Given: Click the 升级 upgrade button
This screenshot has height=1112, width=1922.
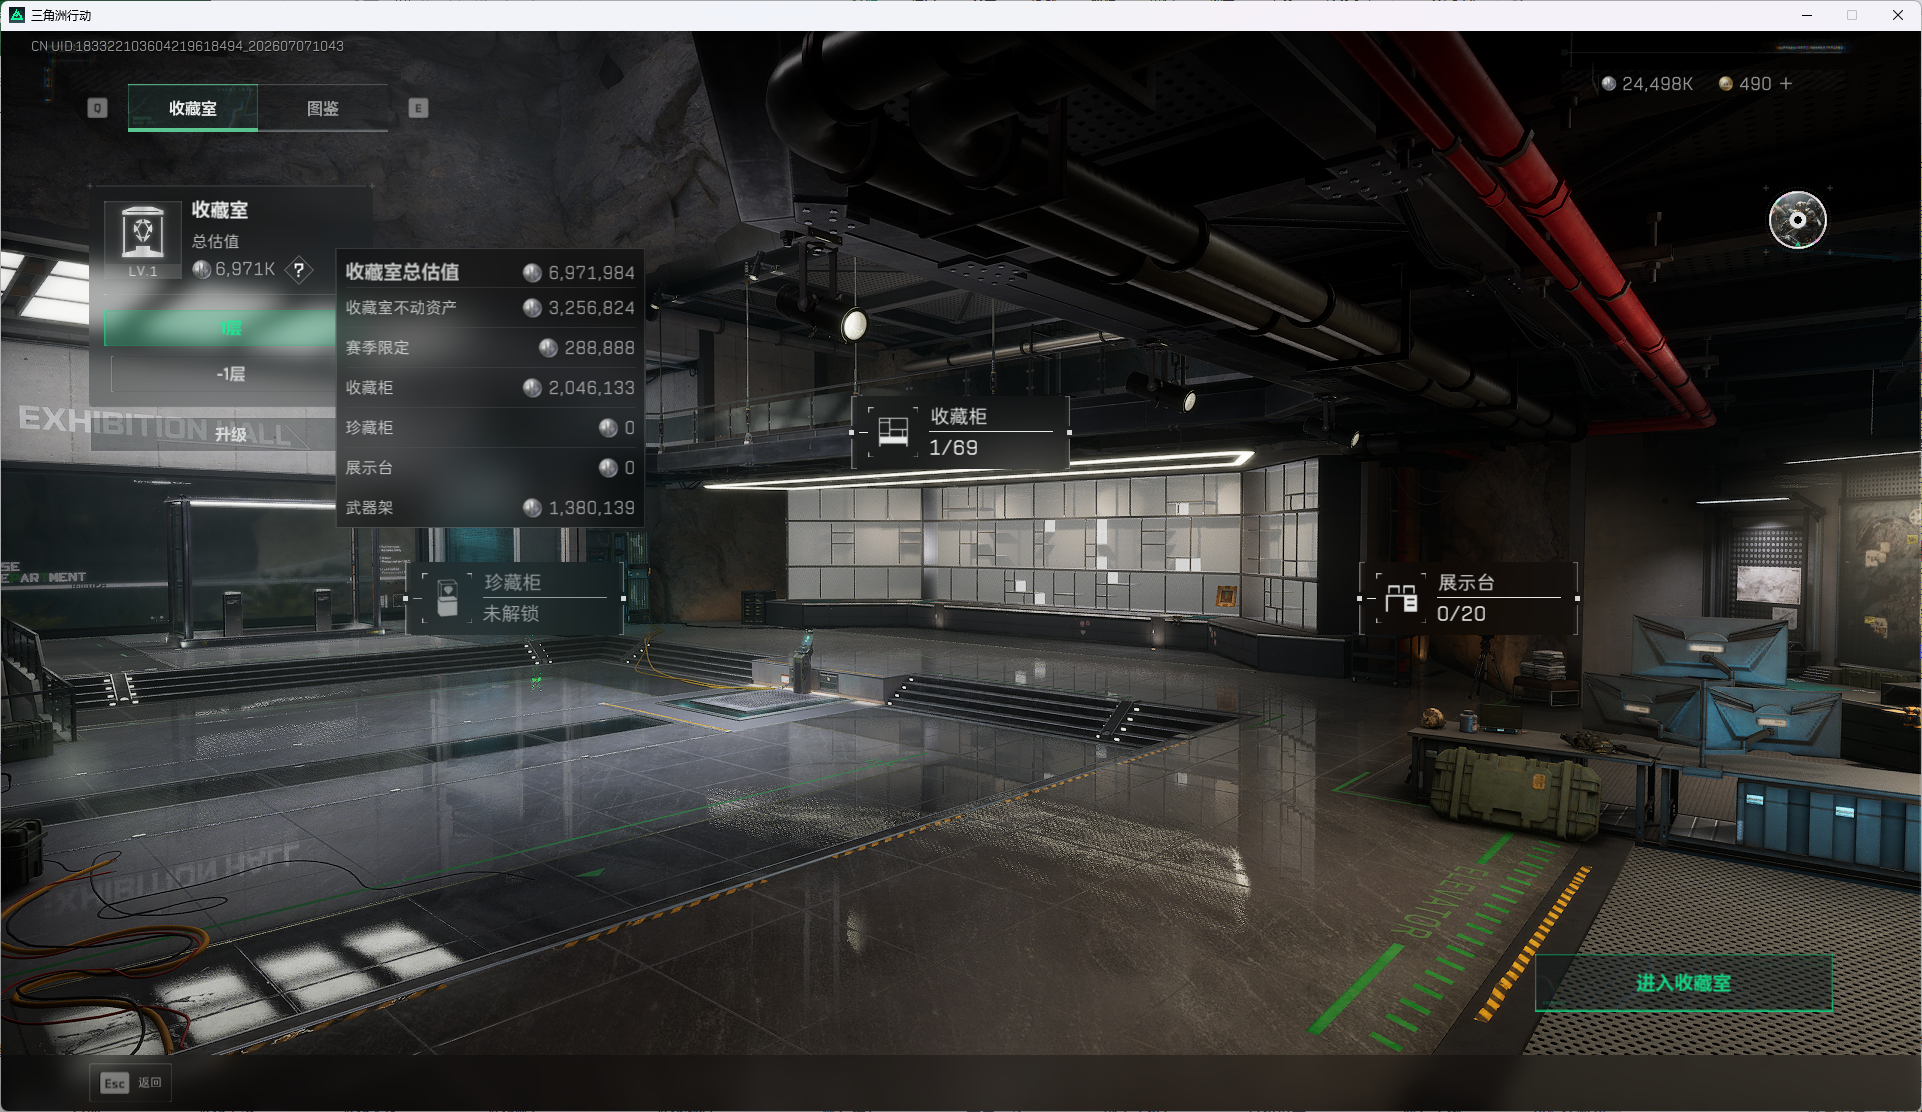Looking at the screenshot, I should pos(230,434).
